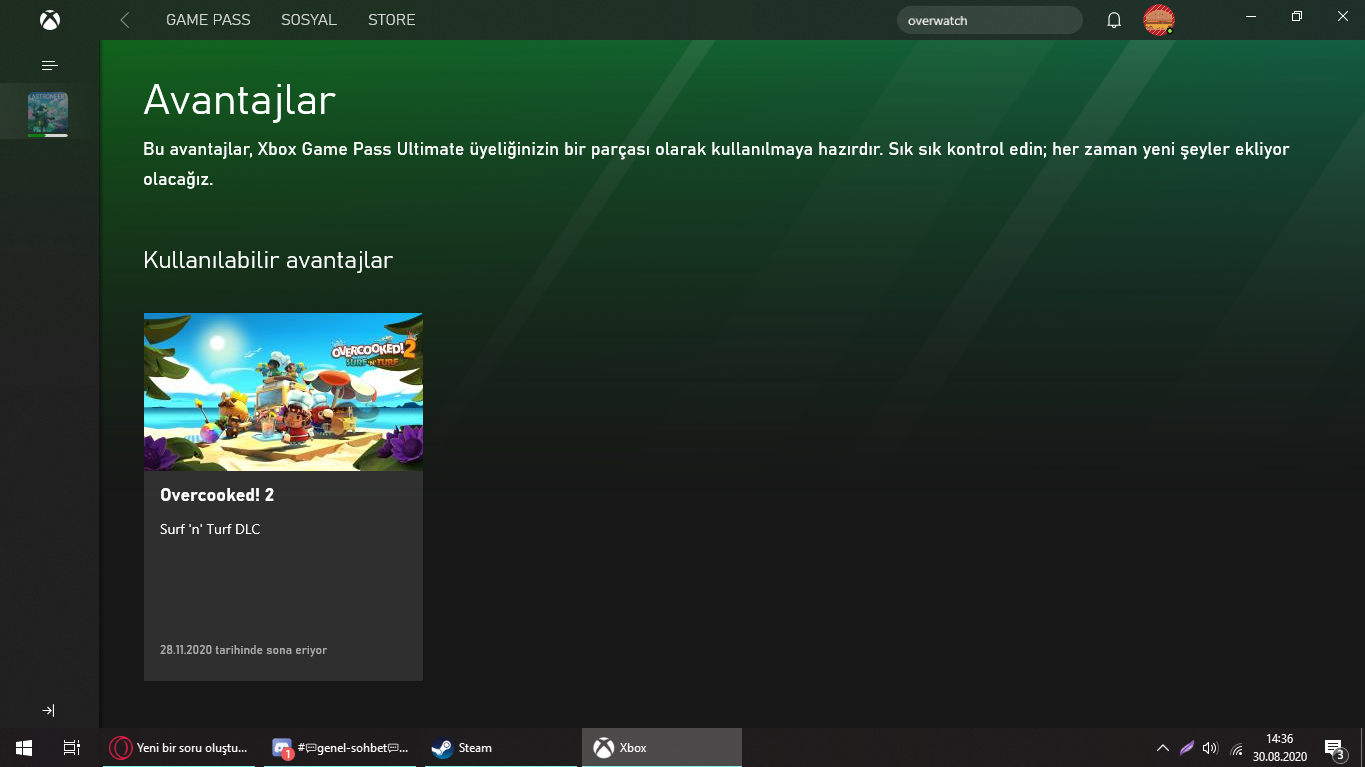Click the Avantajlar page title

click(x=239, y=101)
